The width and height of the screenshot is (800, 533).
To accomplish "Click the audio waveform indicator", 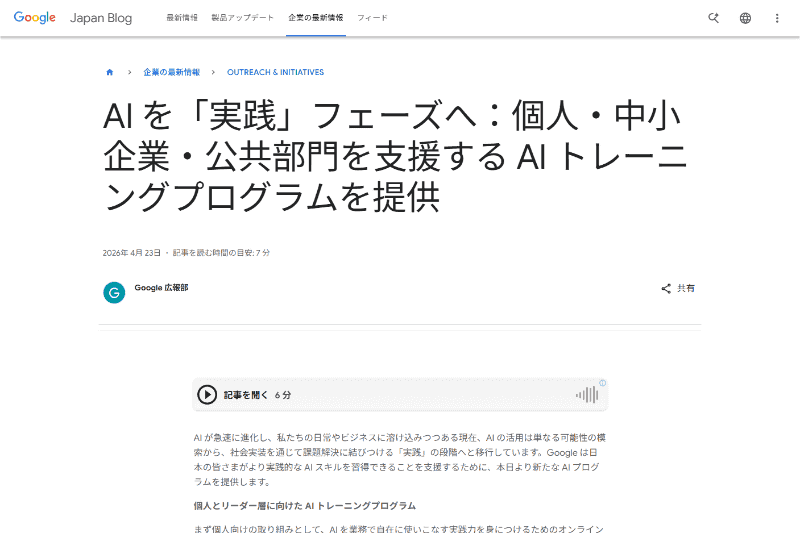I will point(587,395).
